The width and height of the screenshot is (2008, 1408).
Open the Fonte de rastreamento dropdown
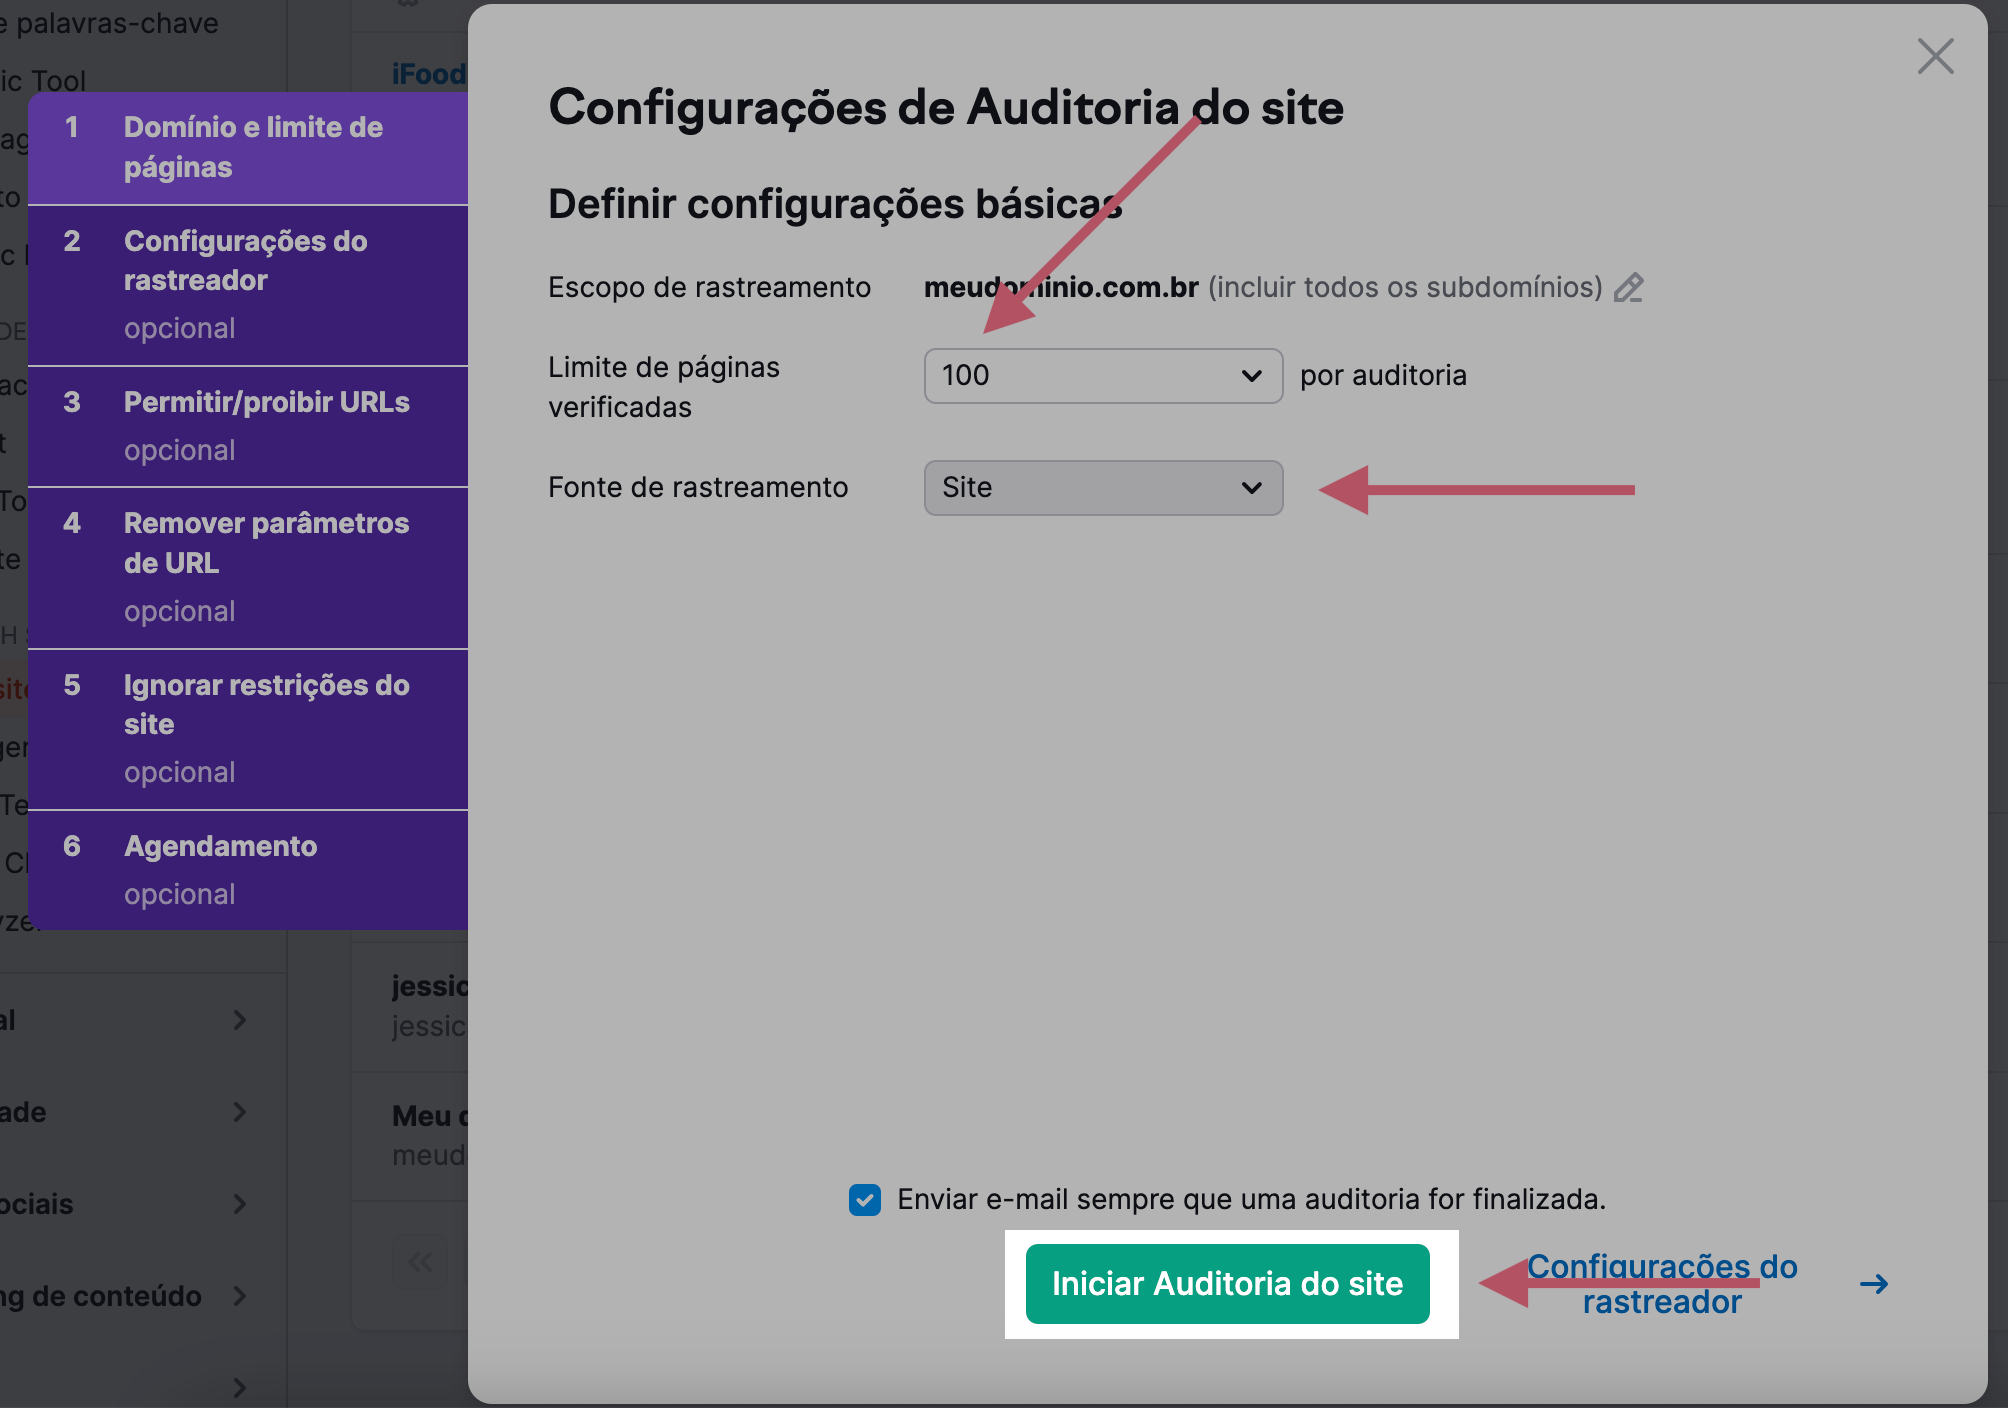pyautogui.click(x=1103, y=488)
